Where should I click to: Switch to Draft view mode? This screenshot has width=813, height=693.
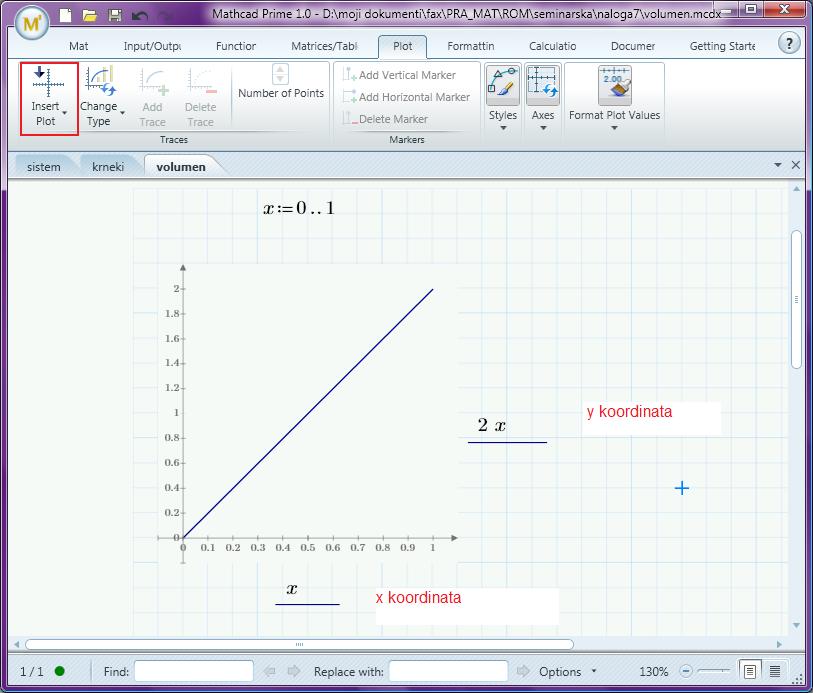[x=775, y=670]
